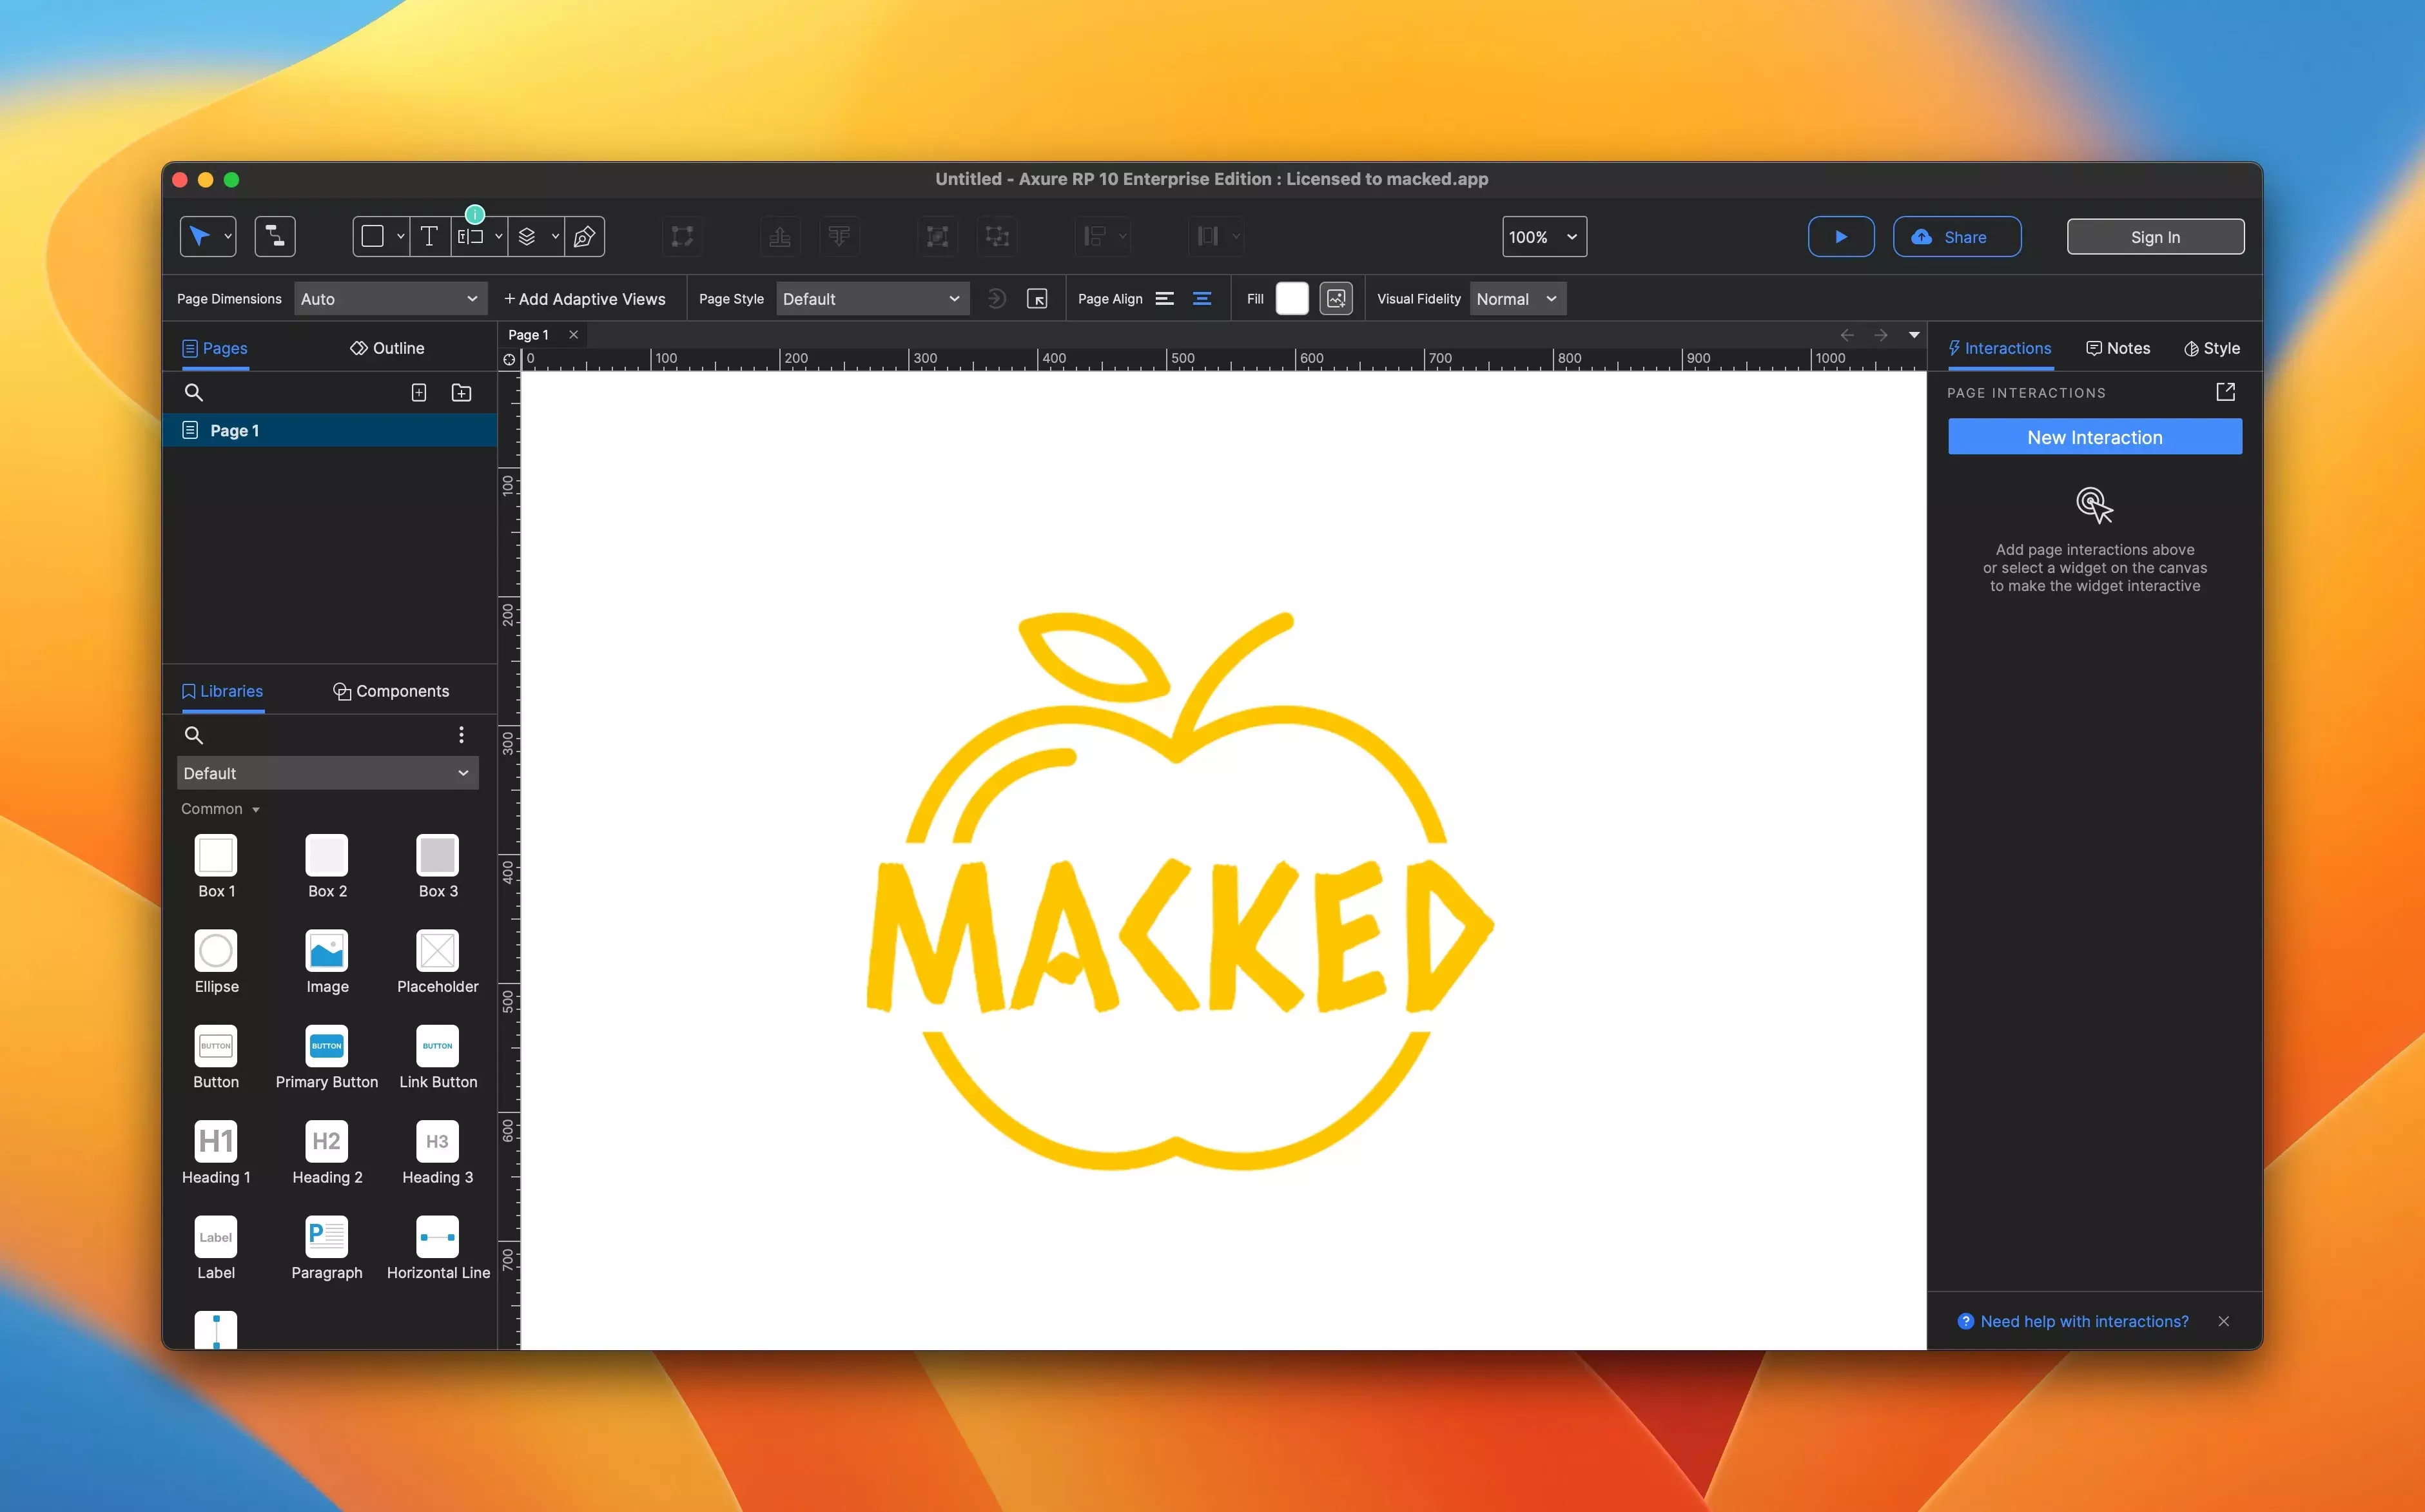Add a new folder in Pages
Screen dimensions: 2425x1512
[x=461, y=393]
